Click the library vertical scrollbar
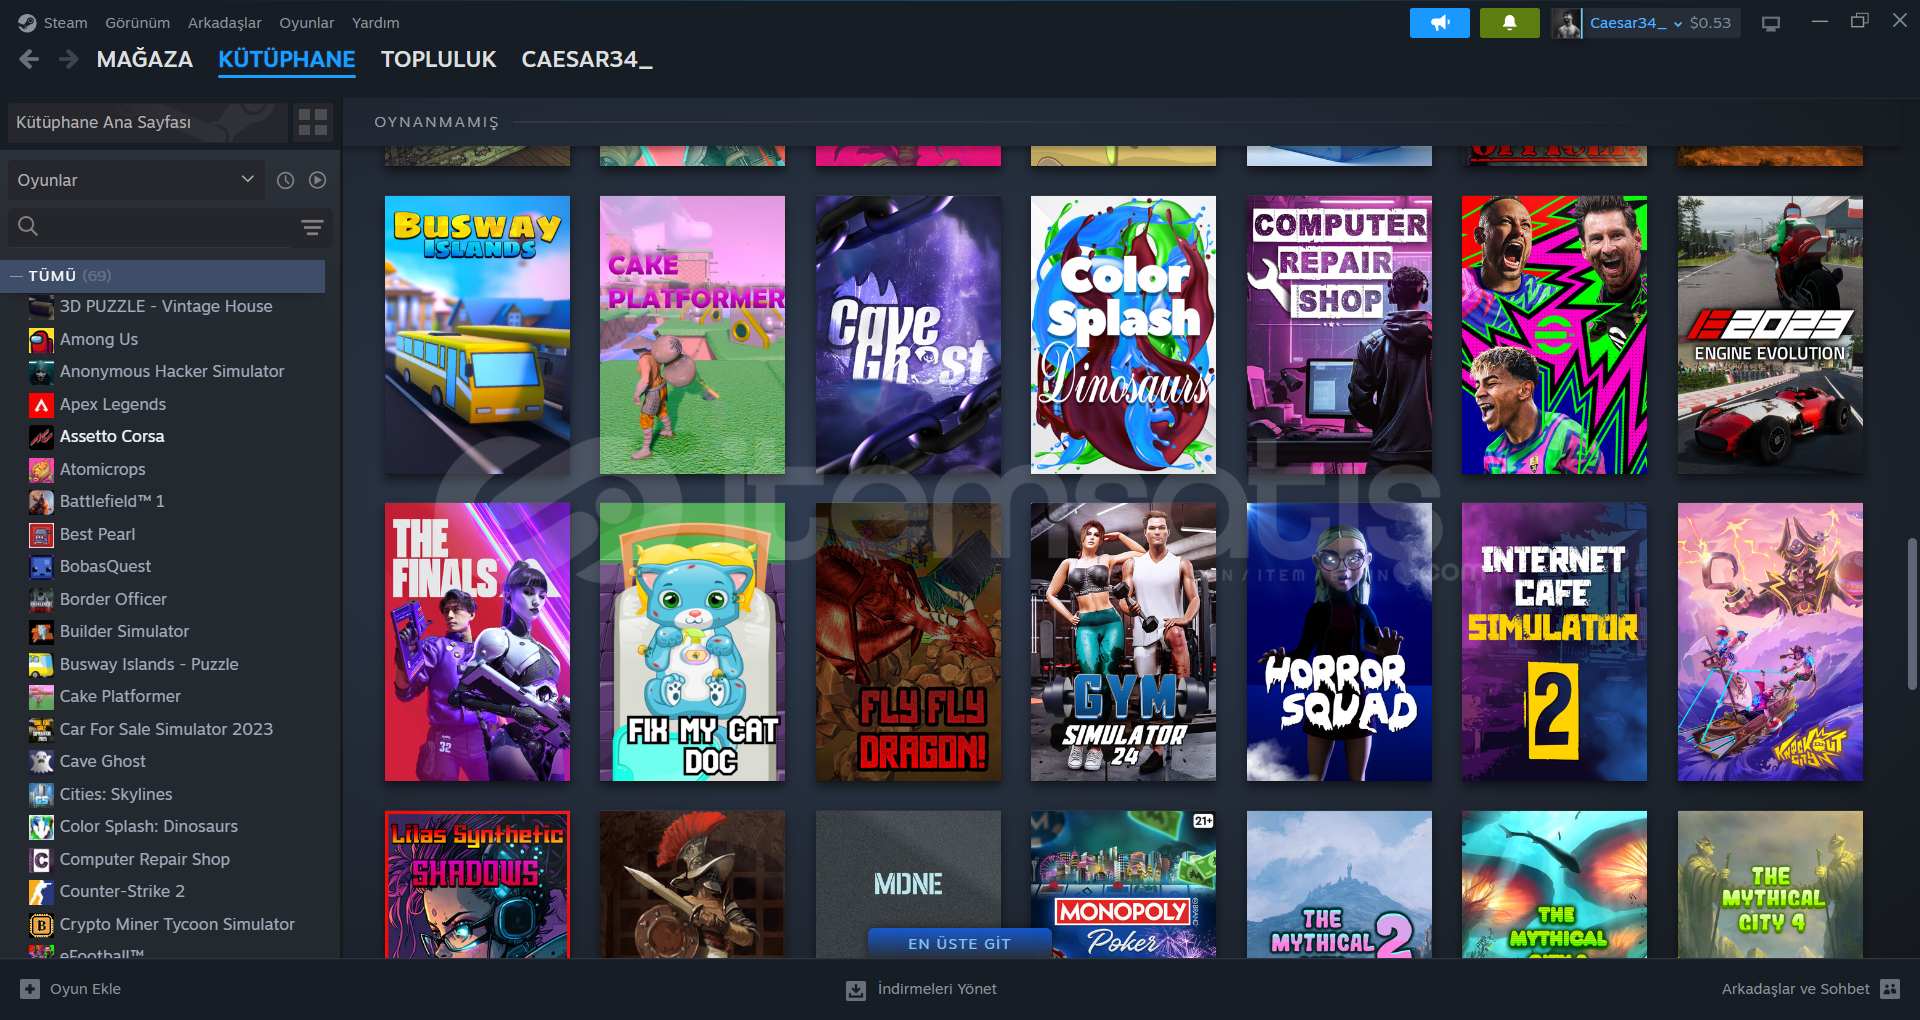Viewport: 1920px width, 1020px height. (x=1912, y=613)
